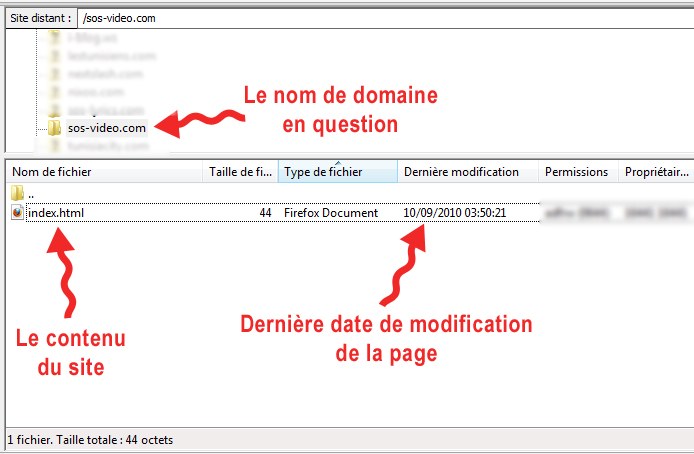694x454 pixels.
Task: Click the Firefox icon next to index.html
Action: point(18,212)
